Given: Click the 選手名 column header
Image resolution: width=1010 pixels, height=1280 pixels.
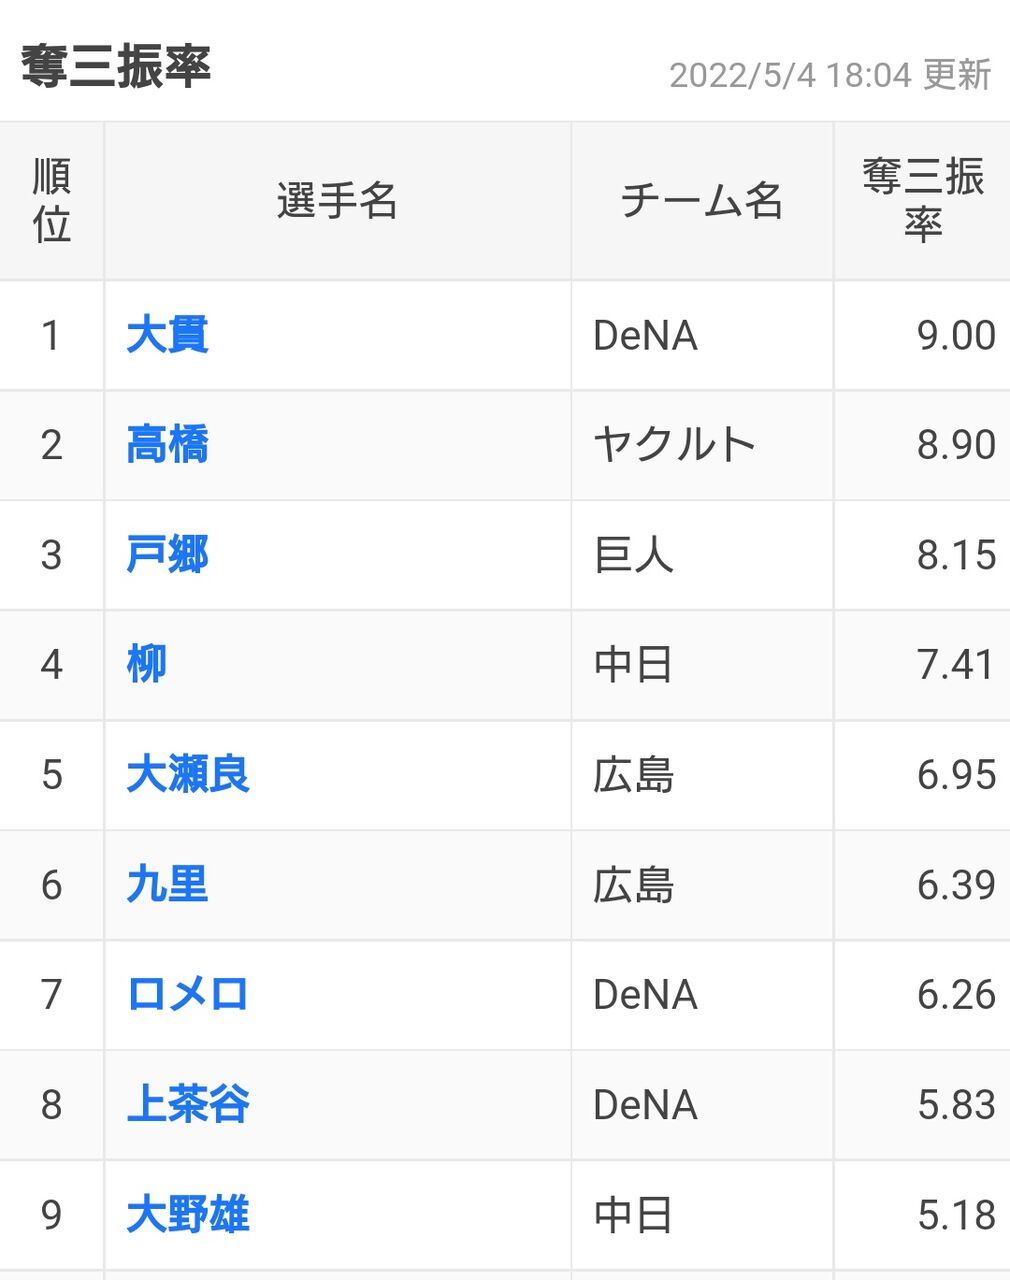Looking at the screenshot, I should click(x=338, y=201).
